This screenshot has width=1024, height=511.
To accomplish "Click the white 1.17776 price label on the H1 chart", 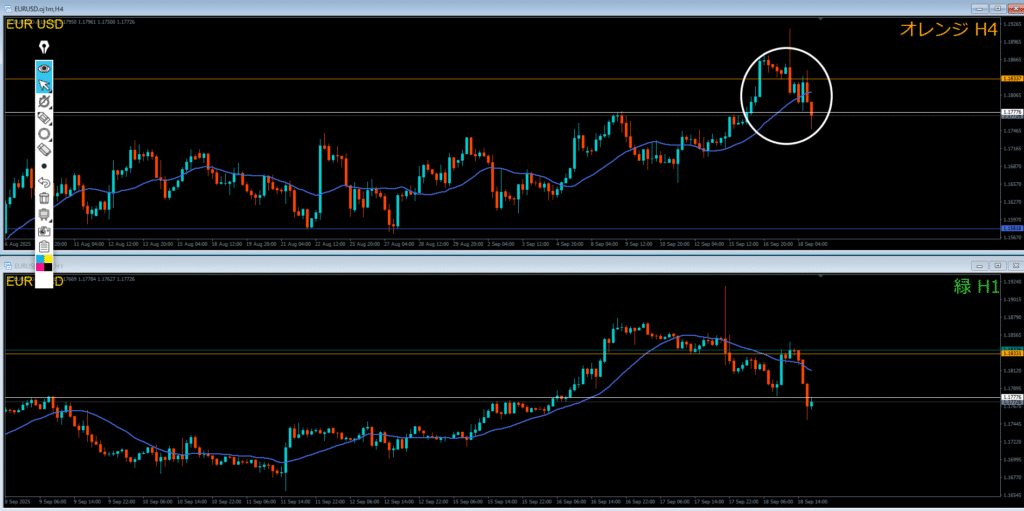I will tap(1011, 397).
